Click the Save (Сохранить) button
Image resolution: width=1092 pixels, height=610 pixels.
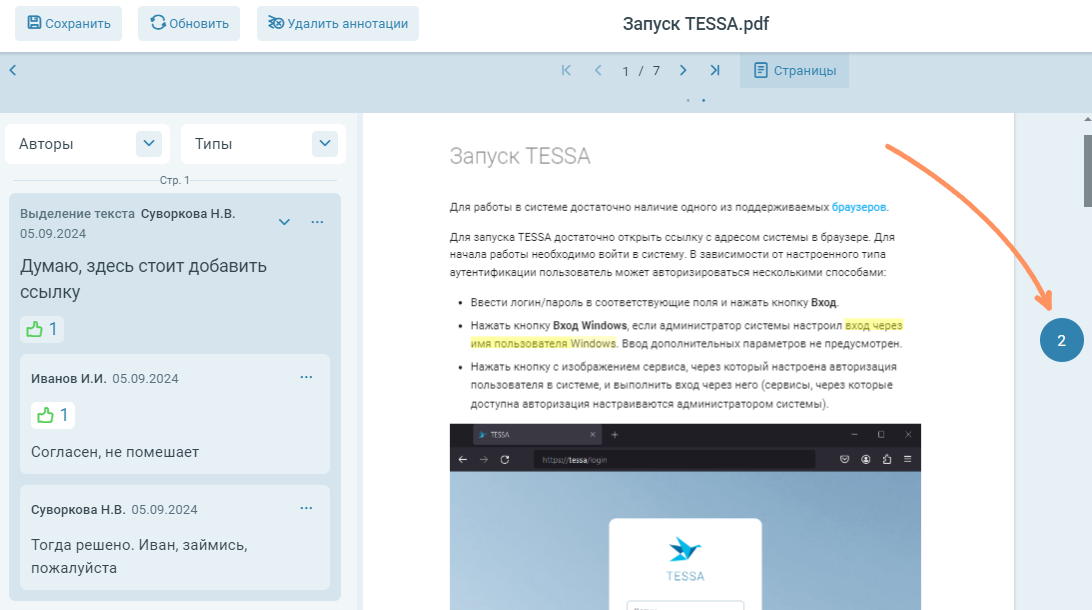68,23
